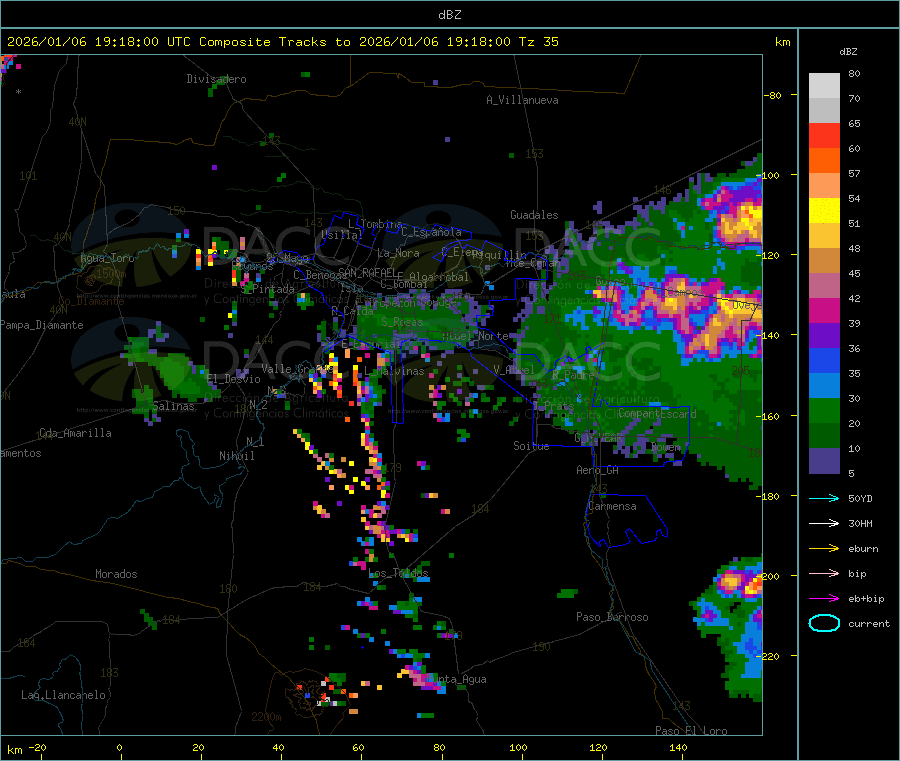
Task: Click the yellow eburn arrow legend icon
Action: tap(824, 549)
